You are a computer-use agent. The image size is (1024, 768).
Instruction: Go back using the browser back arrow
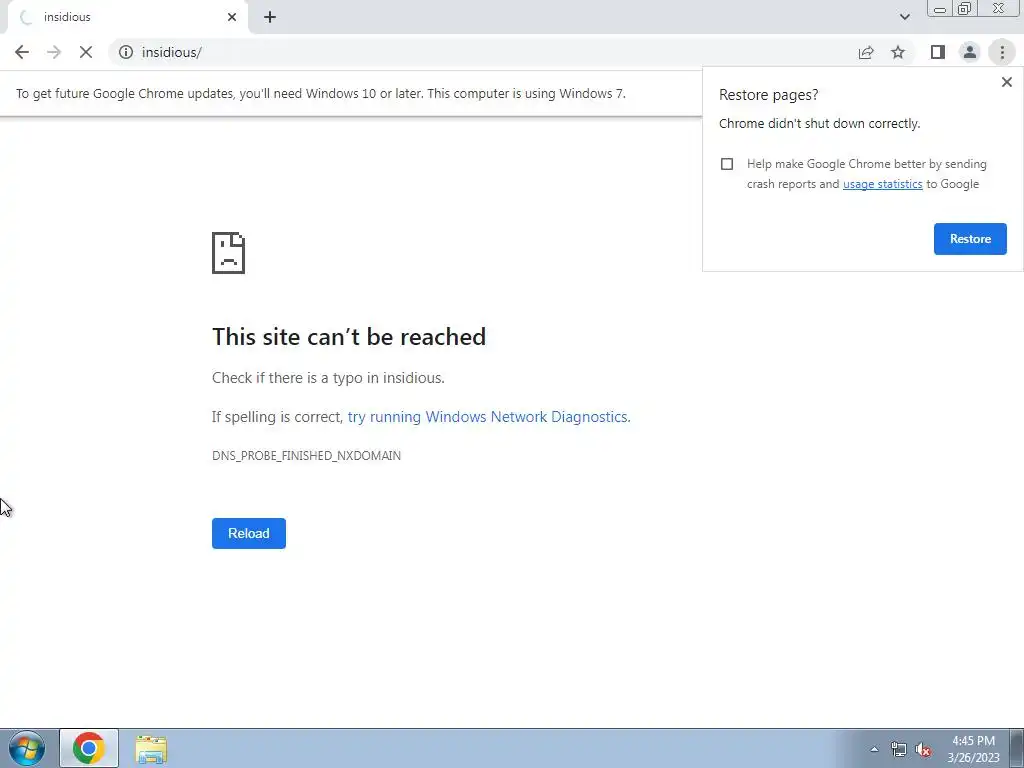pos(22,52)
